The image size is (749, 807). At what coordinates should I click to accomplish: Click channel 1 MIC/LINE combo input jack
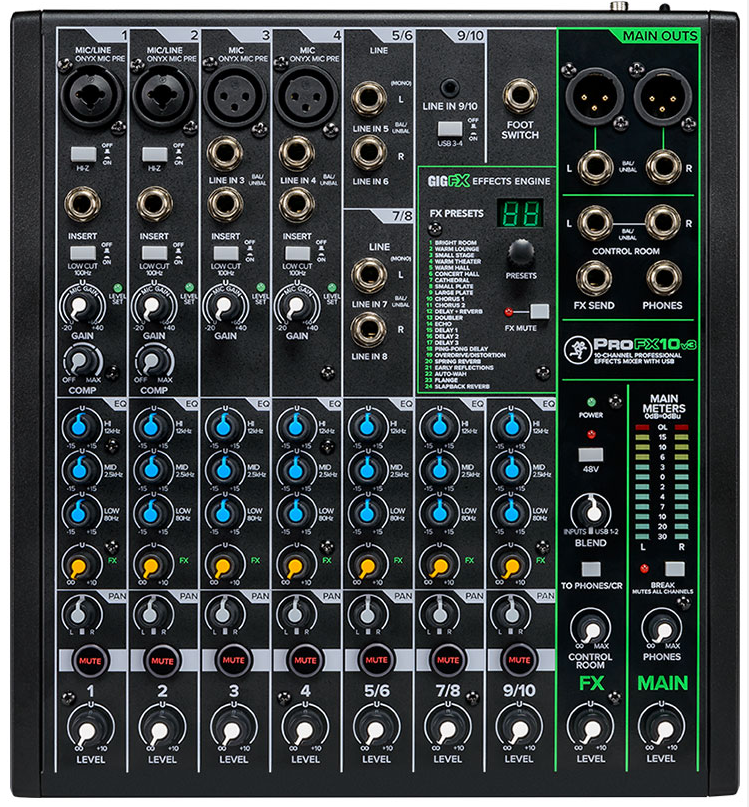(x=92, y=95)
